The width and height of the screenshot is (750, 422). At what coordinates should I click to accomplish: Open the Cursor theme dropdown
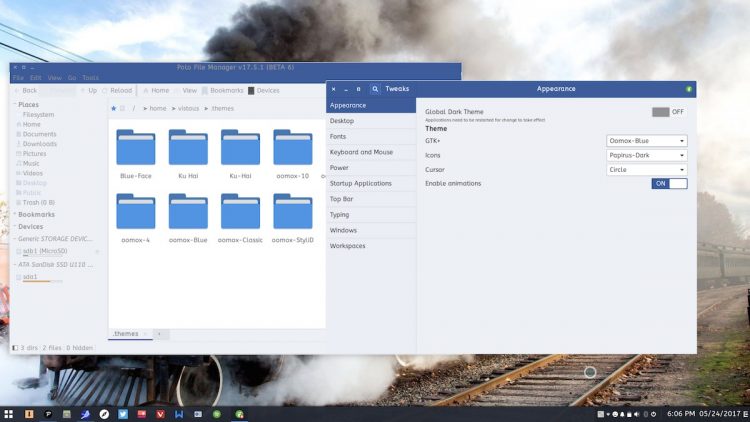tap(647, 169)
